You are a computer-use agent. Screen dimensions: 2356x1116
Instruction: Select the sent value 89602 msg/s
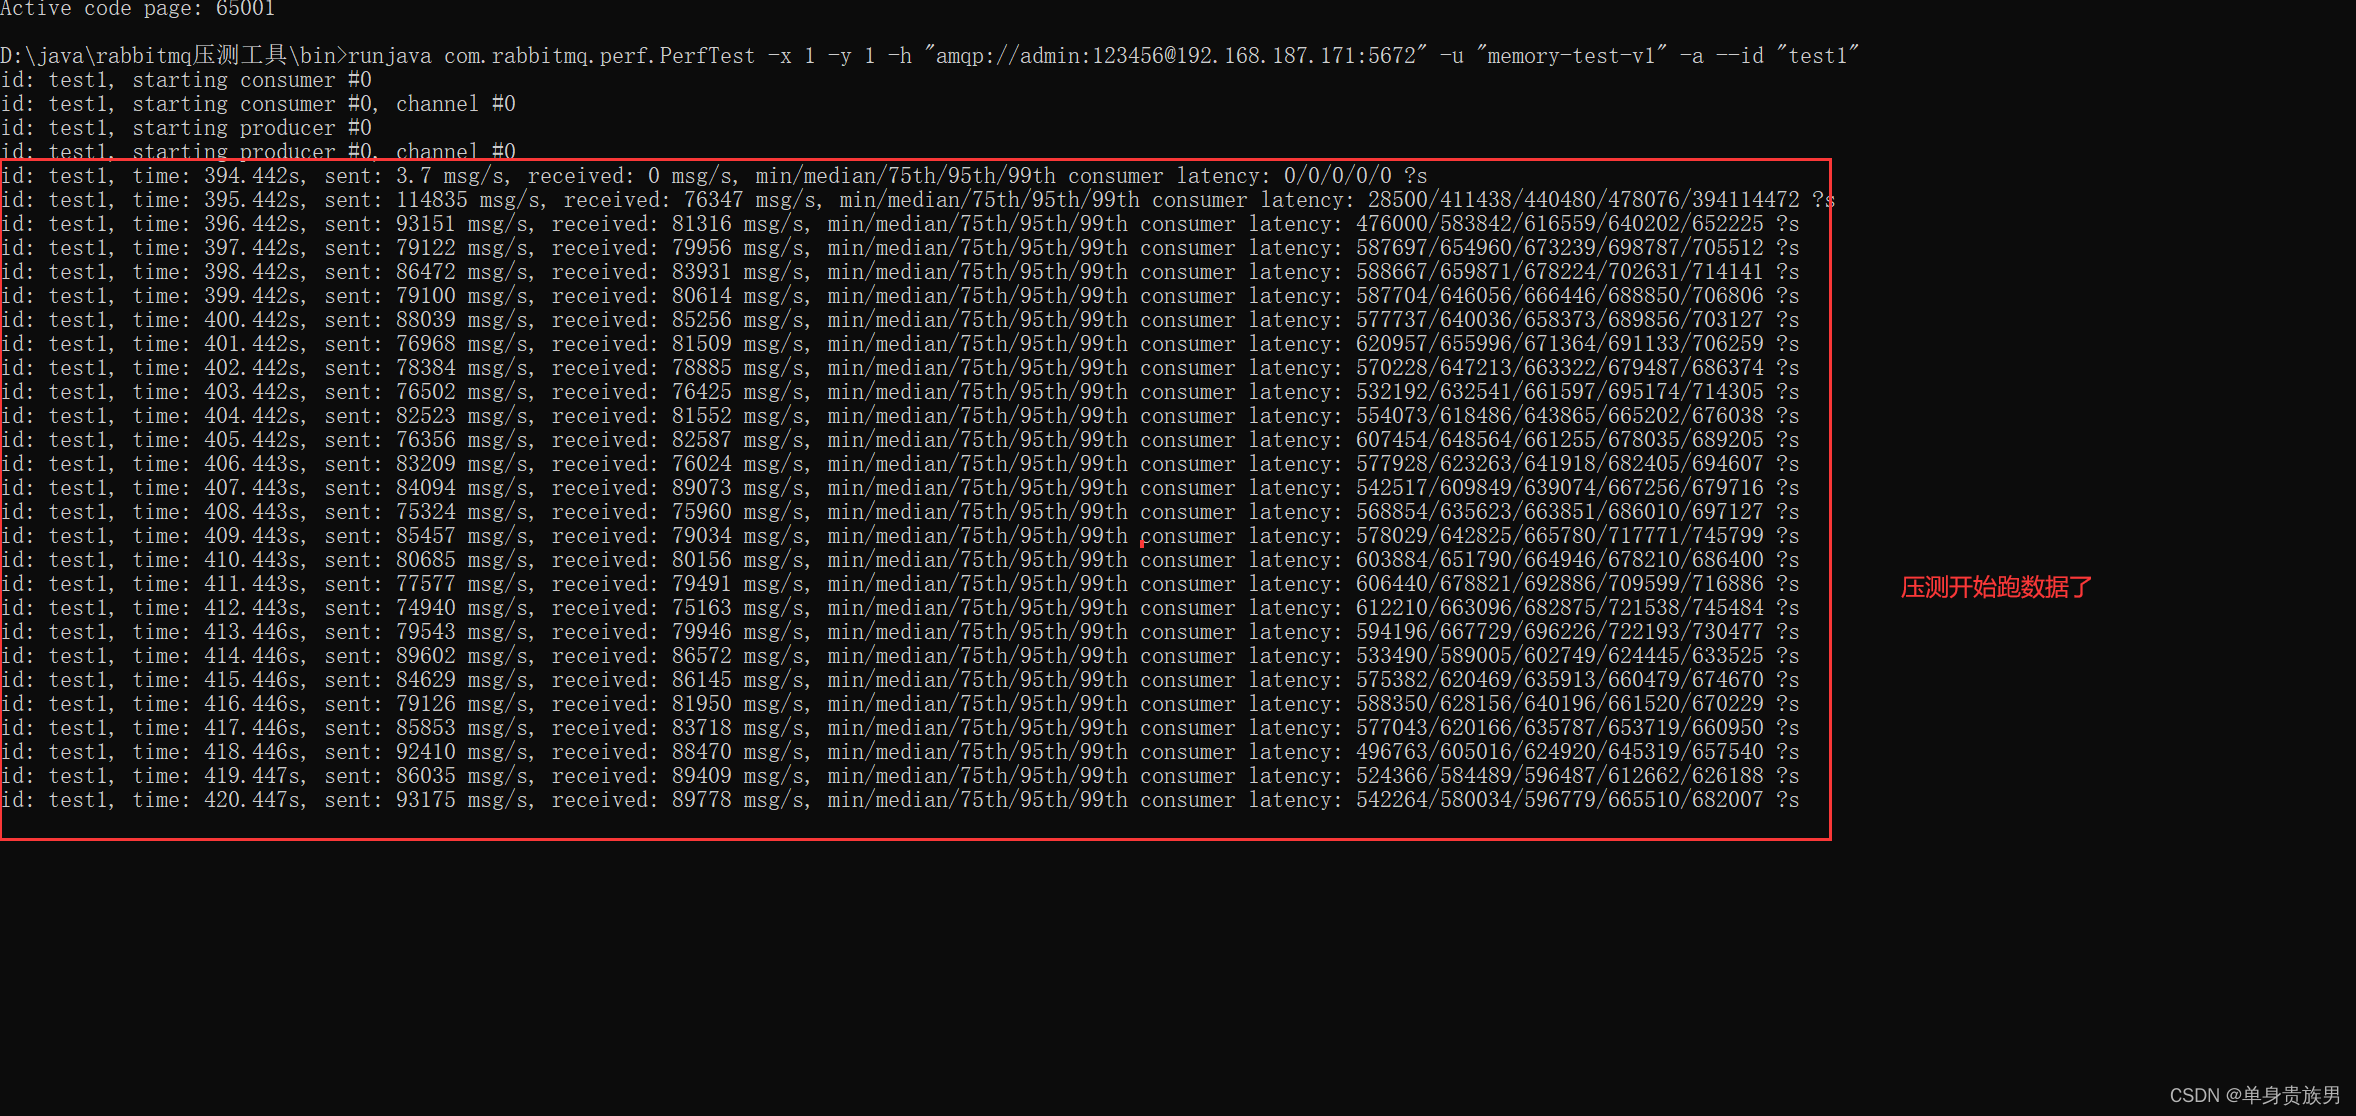click(x=463, y=656)
